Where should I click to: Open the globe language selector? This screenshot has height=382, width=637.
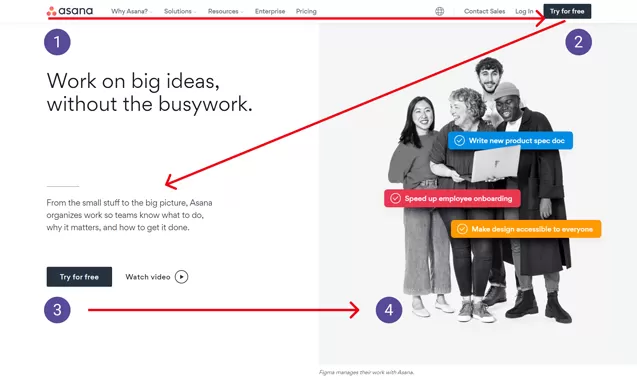coord(440,11)
